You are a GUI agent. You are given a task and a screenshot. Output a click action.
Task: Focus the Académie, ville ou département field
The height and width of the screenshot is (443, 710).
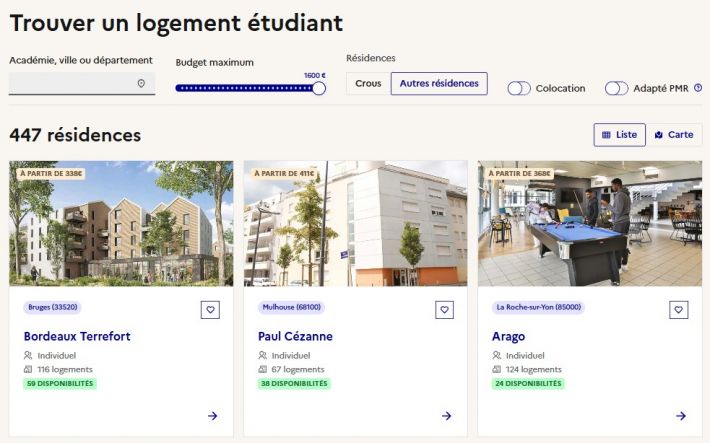click(82, 83)
